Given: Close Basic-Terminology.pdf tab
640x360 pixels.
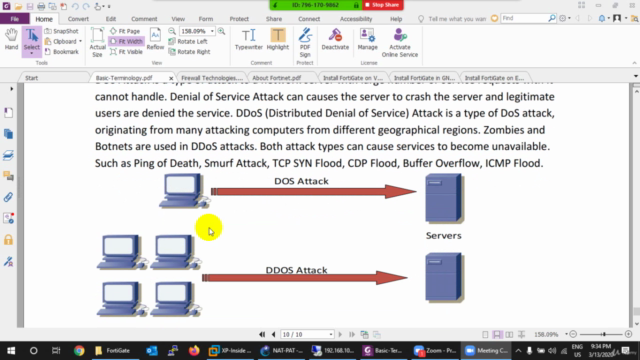Looking at the screenshot, I should point(171,78).
